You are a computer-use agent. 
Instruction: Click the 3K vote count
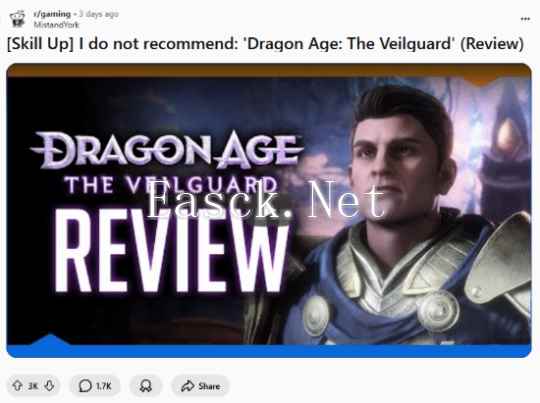(x=33, y=386)
